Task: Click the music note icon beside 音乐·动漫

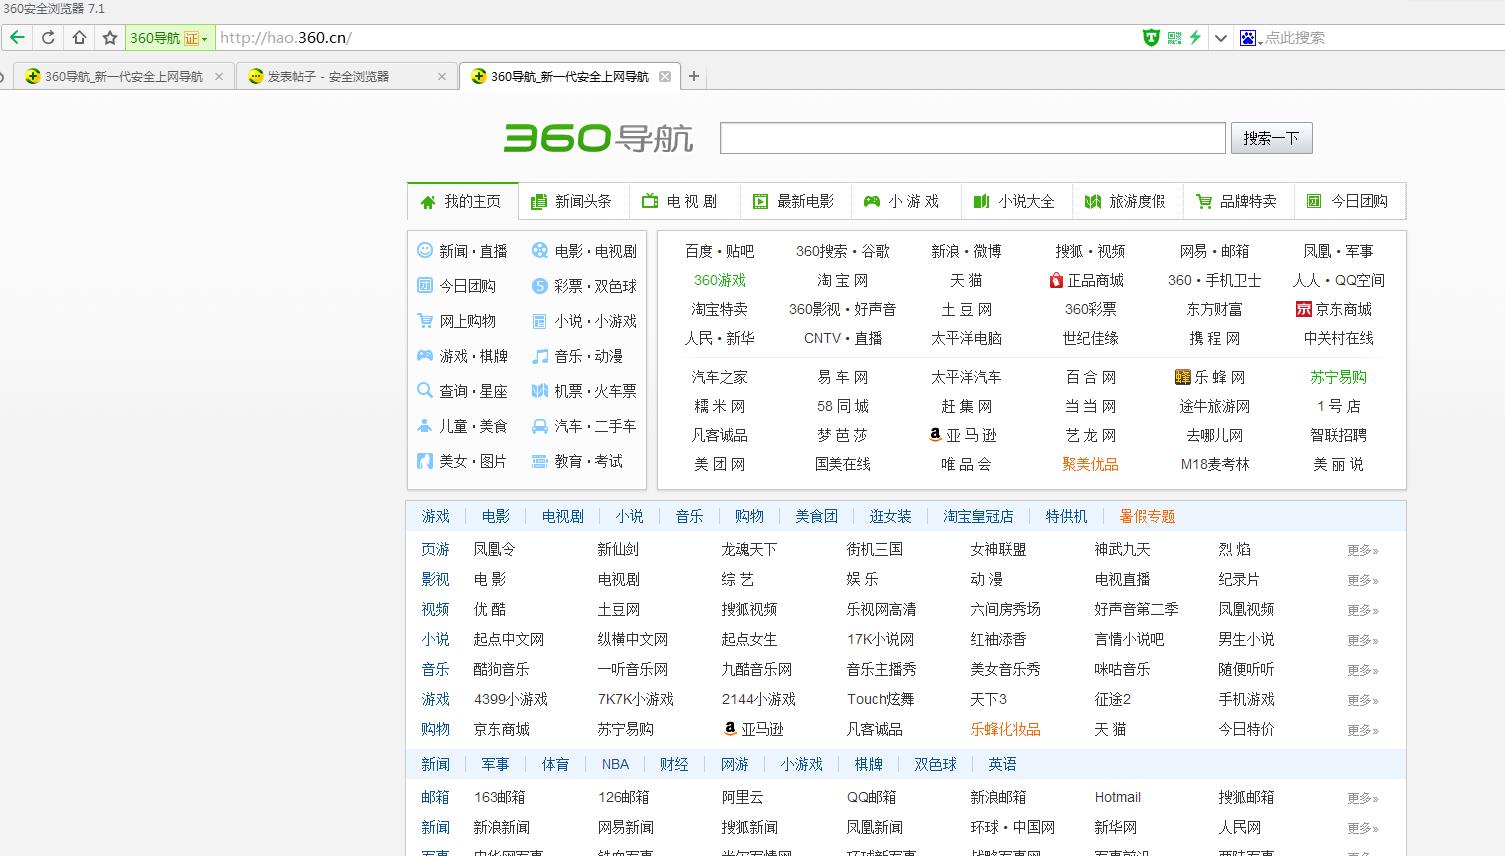Action: pos(540,356)
